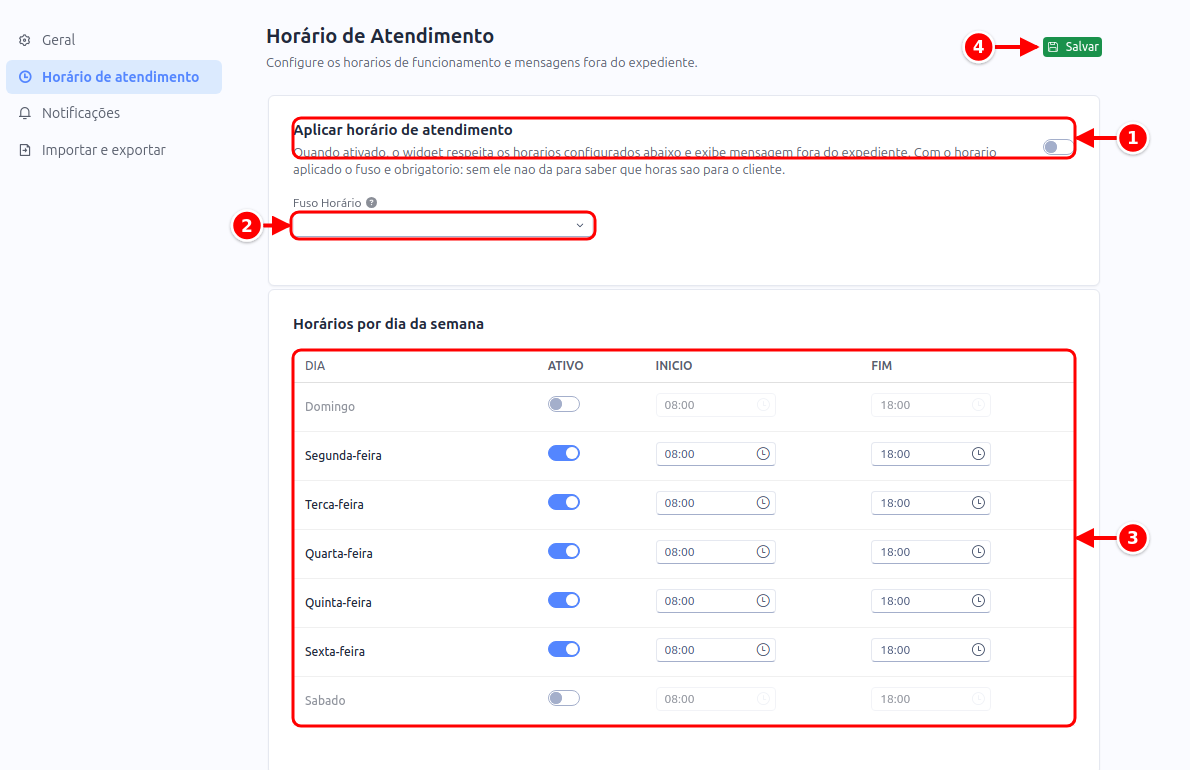
Task: Click the Horários por dia da semana heading
Action: pos(389,324)
